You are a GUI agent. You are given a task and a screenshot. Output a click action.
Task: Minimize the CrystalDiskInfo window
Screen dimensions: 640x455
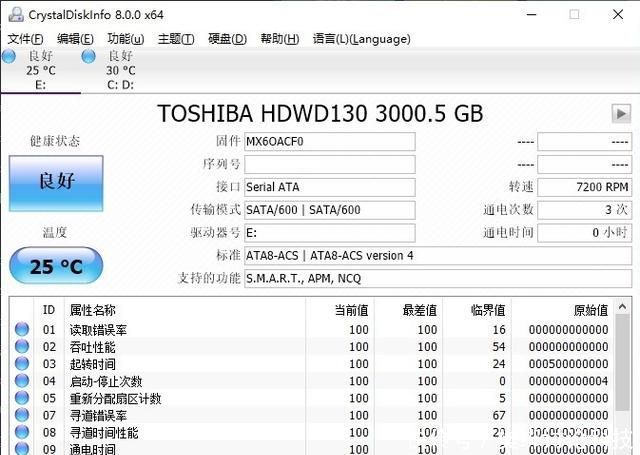pyautogui.click(x=531, y=15)
